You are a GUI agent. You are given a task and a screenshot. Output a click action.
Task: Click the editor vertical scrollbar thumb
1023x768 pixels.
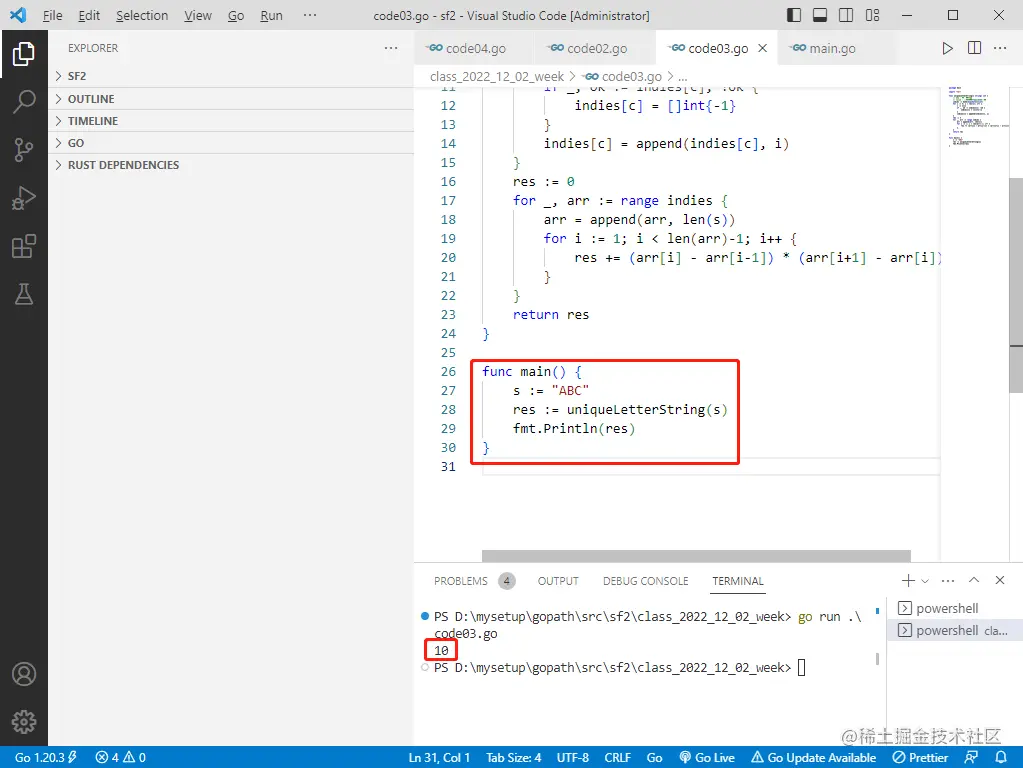(1016, 285)
